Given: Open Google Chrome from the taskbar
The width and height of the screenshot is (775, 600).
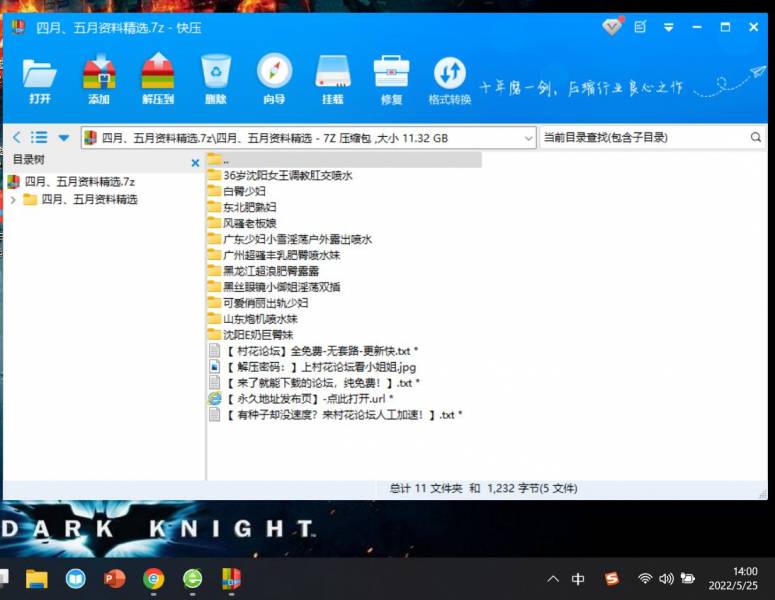Looking at the screenshot, I should pyautogui.click(x=153, y=579).
